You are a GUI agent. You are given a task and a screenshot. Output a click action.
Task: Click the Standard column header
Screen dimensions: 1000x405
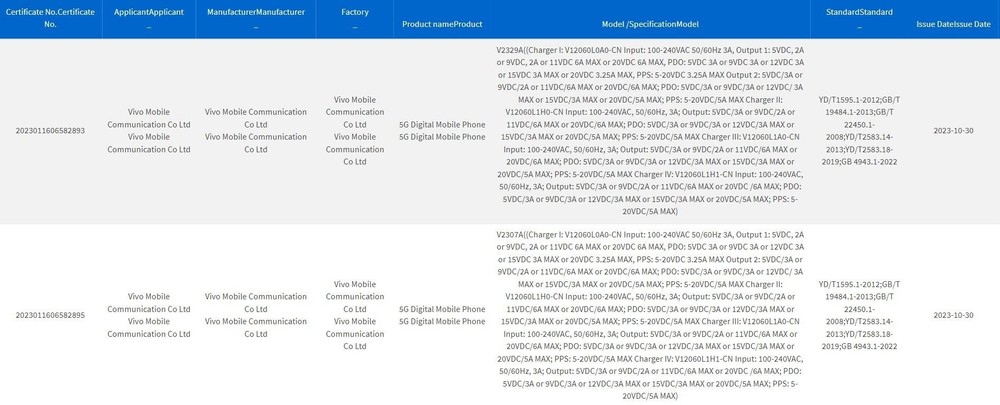[x=859, y=18]
